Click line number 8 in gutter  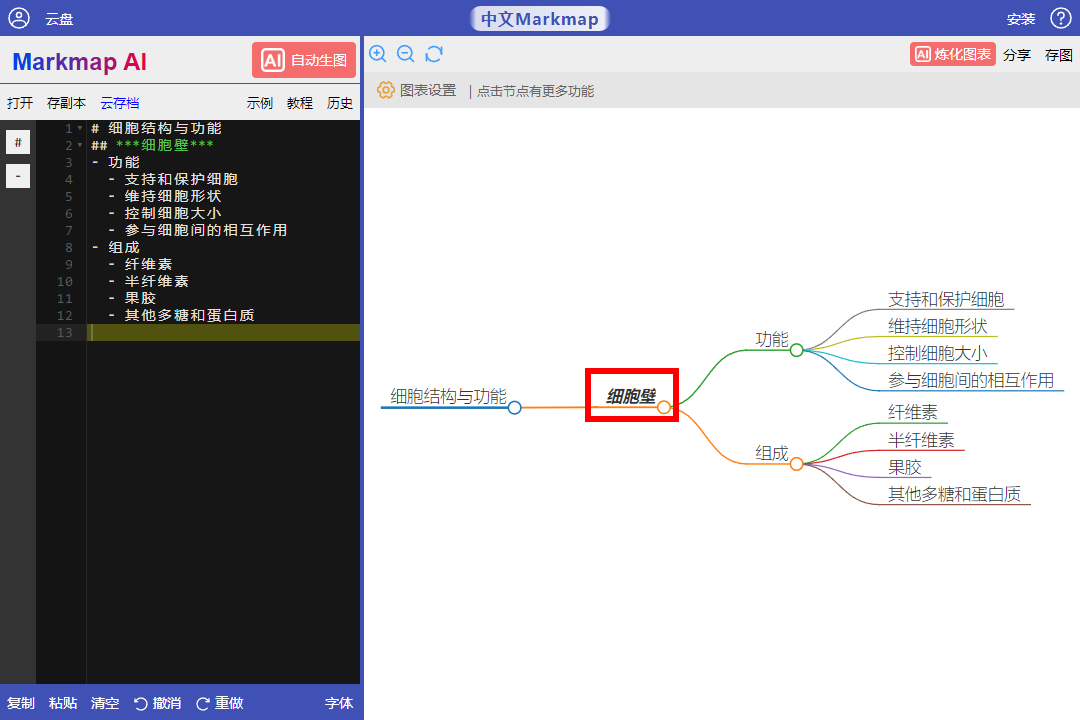(x=68, y=247)
